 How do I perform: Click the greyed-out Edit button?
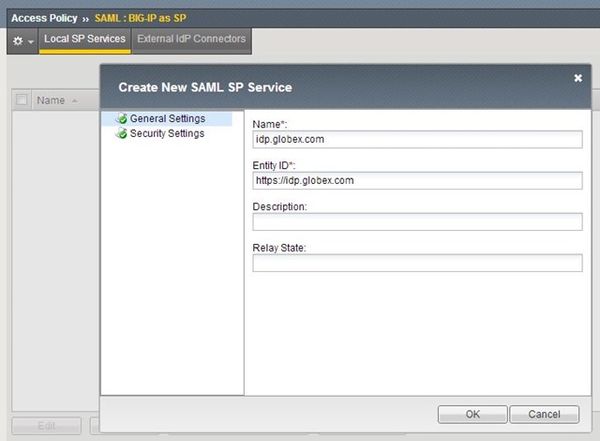tap(46, 426)
